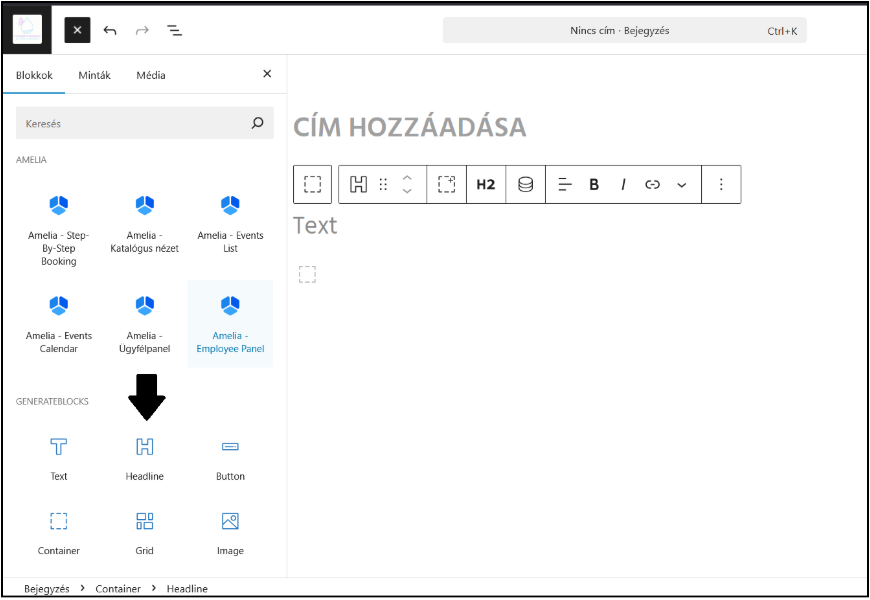Open the H2 heading level dropdown
870x600 pixels.
tap(485, 185)
